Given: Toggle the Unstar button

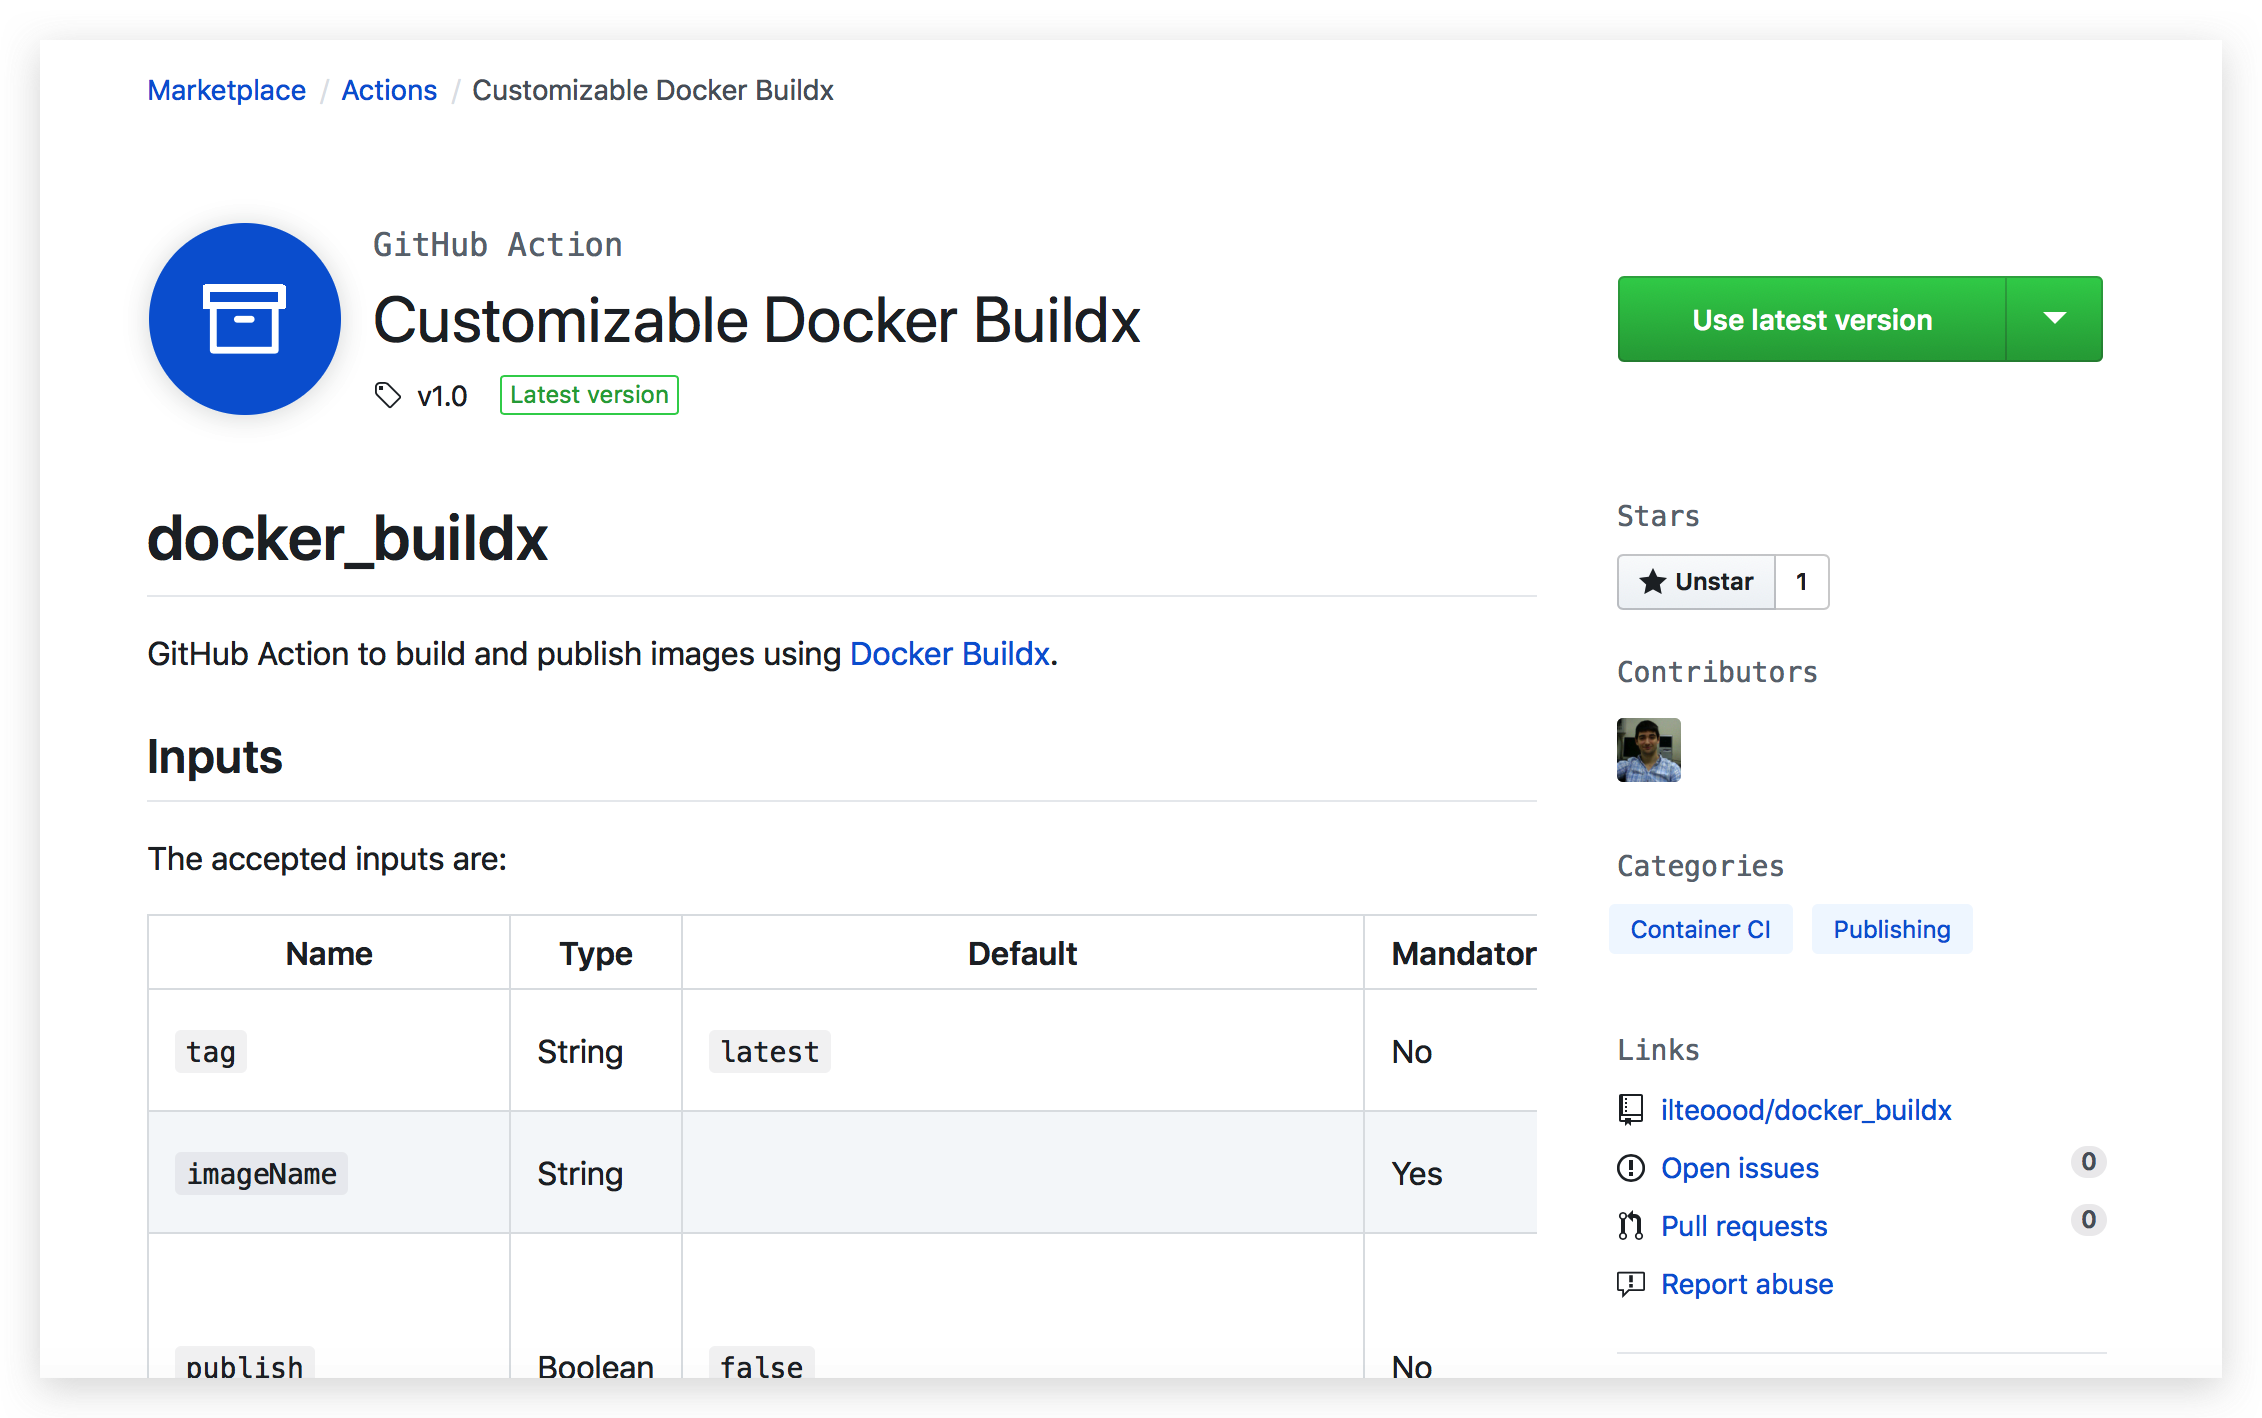Looking at the screenshot, I should (x=1697, y=582).
